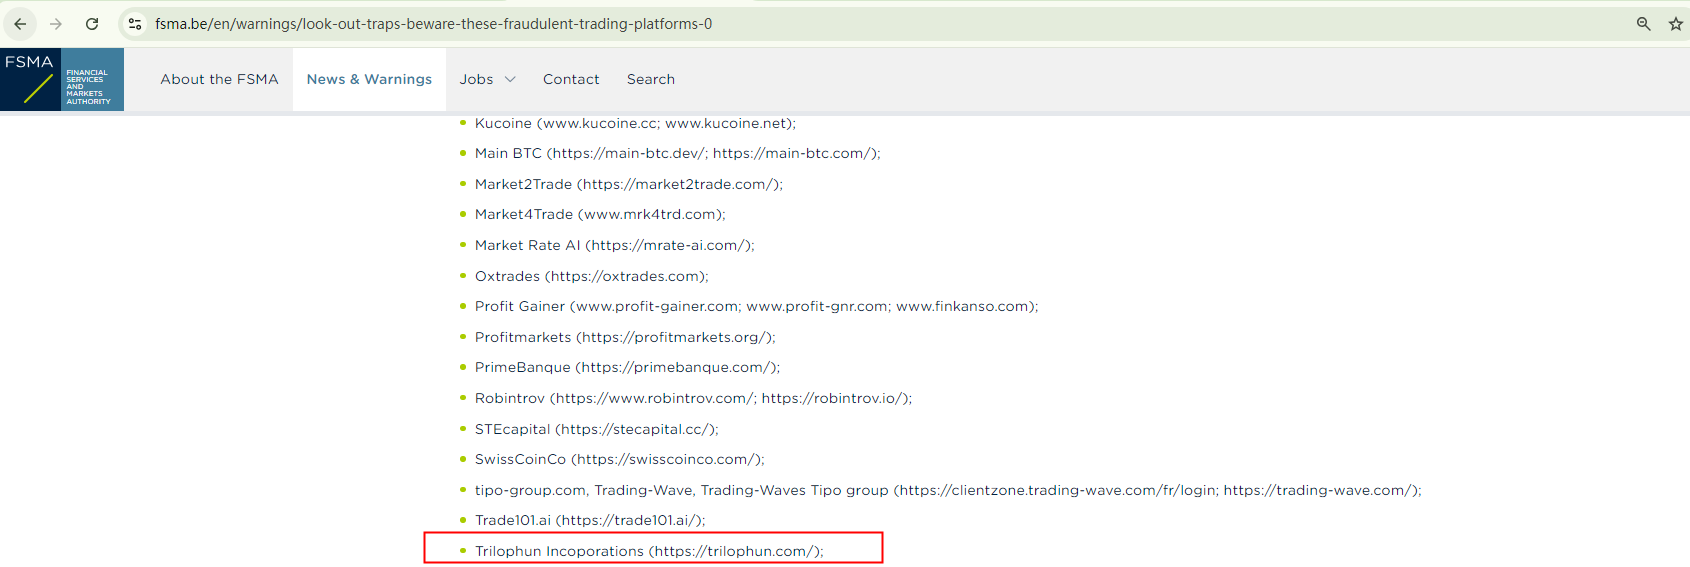Expand the Jobs dropdown chevron
The image size is (1690, 567).
pos(510,79)
